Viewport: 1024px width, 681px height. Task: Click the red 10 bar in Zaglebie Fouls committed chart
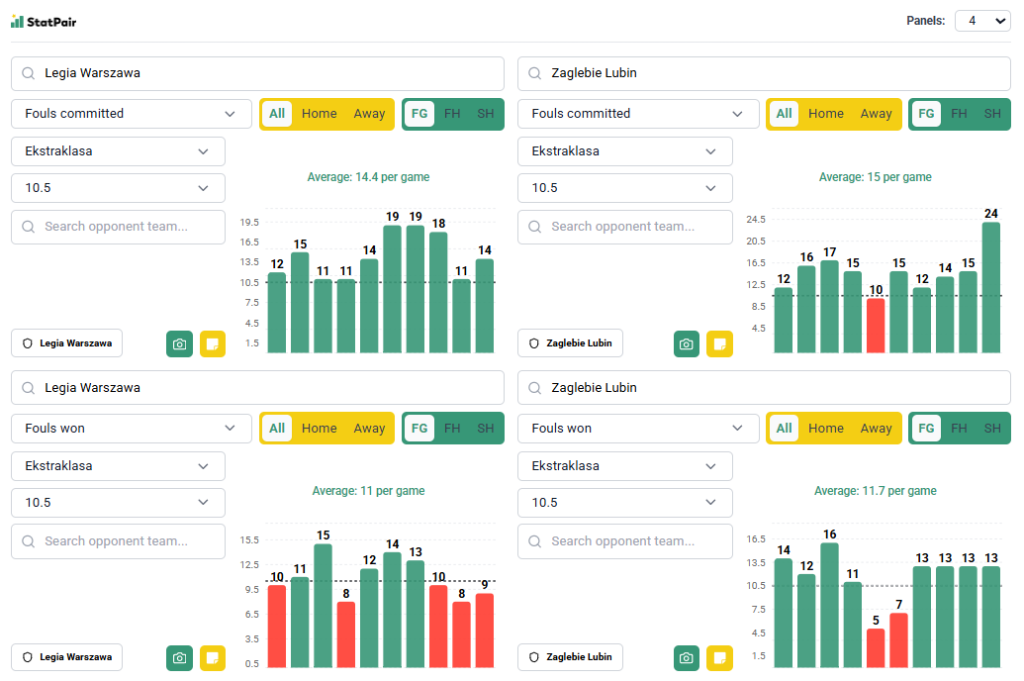(x=875, y=325)
